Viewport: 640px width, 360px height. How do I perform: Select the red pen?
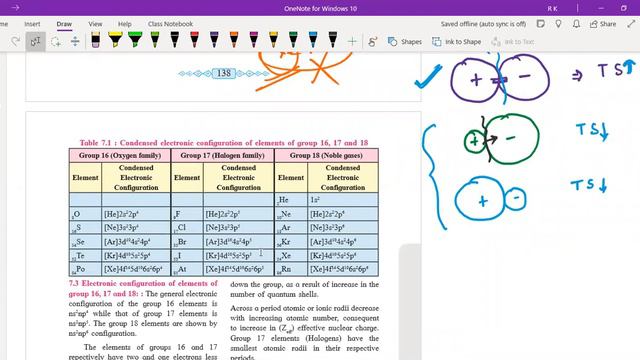pos(194,40)
